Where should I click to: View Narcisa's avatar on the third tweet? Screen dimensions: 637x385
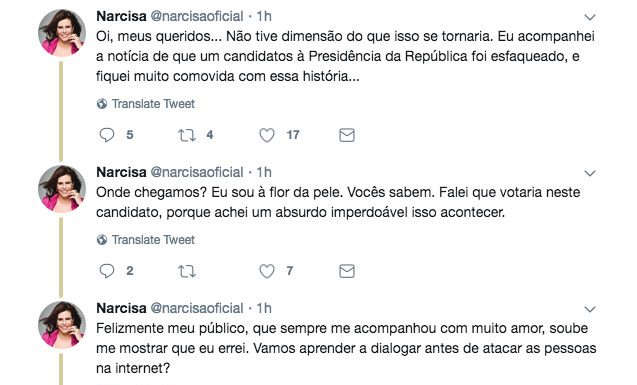[62, 325]
